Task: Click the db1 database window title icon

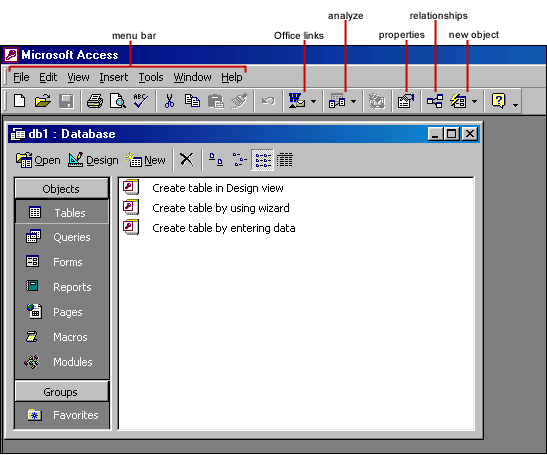Action: (x=17, y=134)
